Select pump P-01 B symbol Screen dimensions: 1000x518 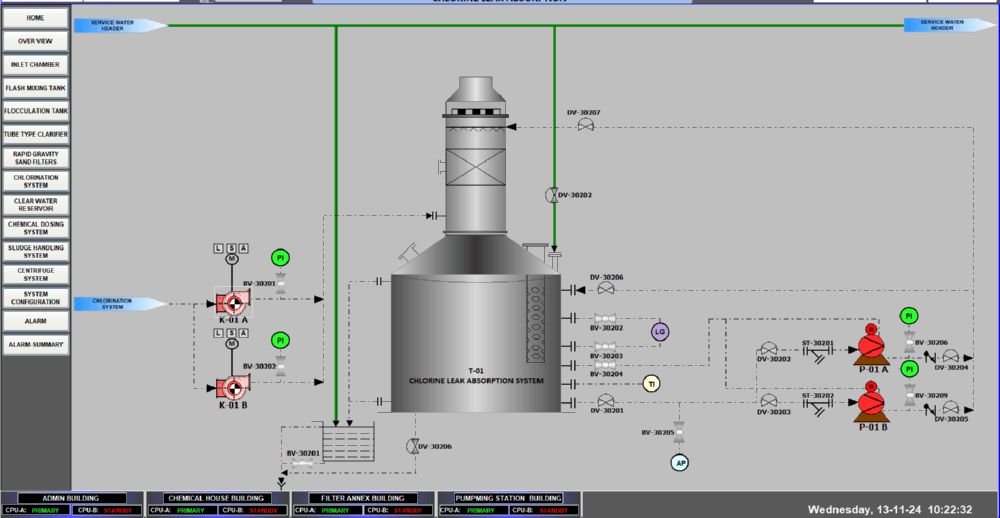point(871,403)
